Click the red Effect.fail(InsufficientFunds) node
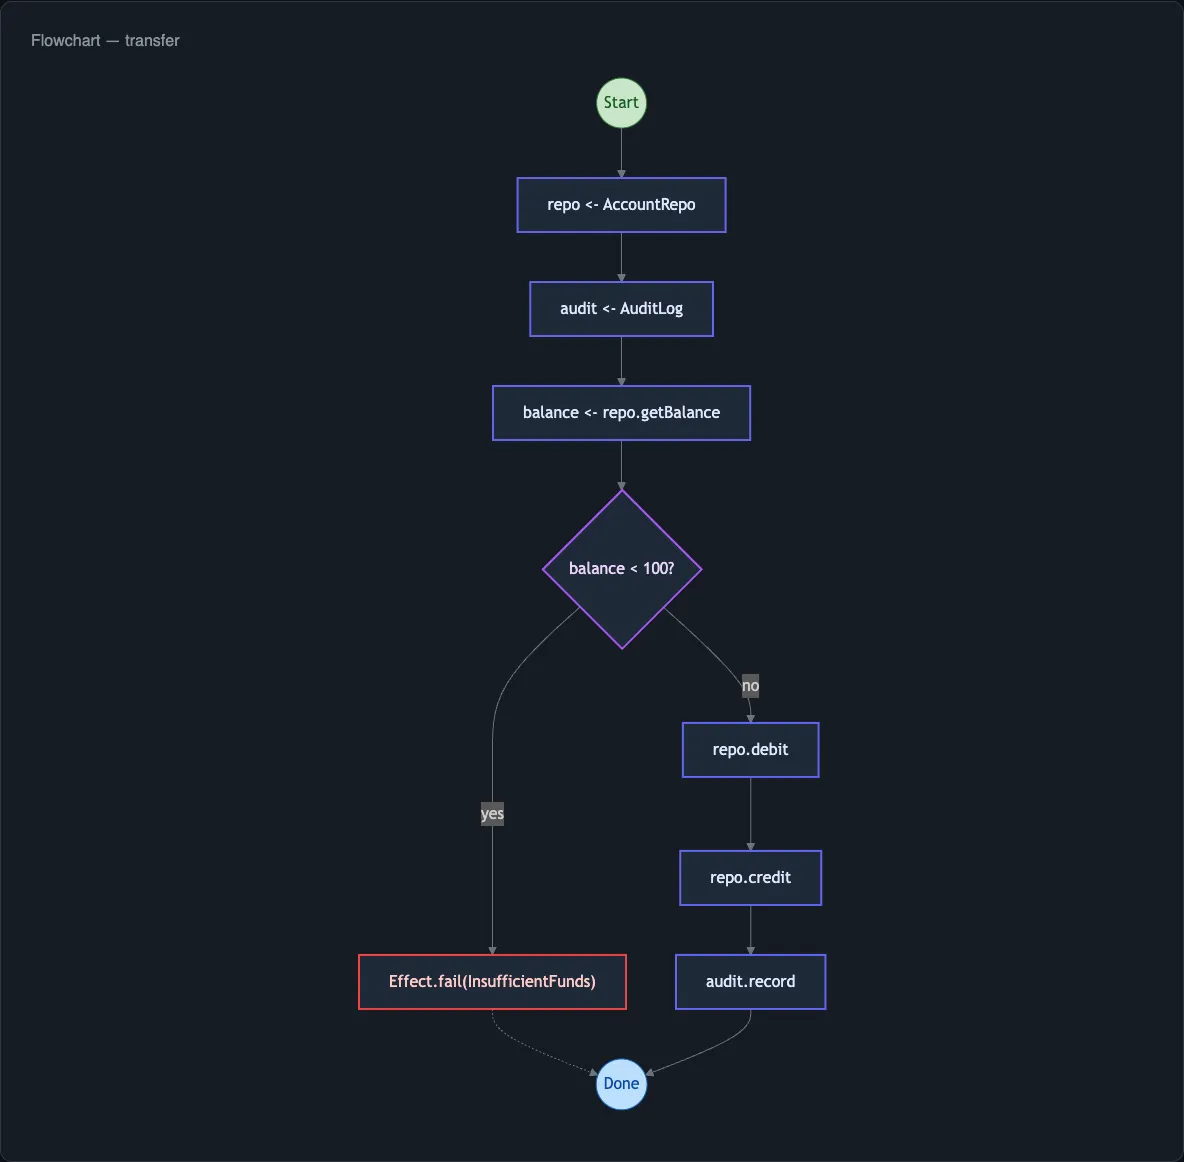1184x1162 pixels. point(492,981)
